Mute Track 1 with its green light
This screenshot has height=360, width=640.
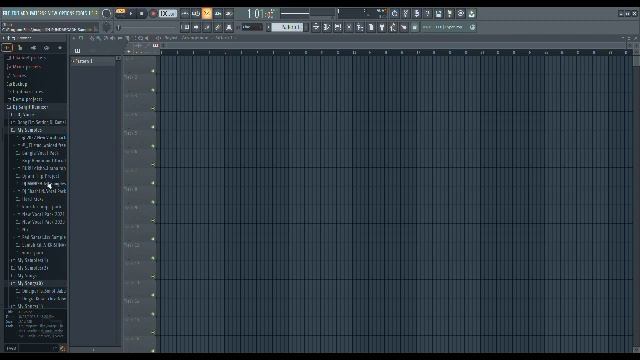pos(153,71)
